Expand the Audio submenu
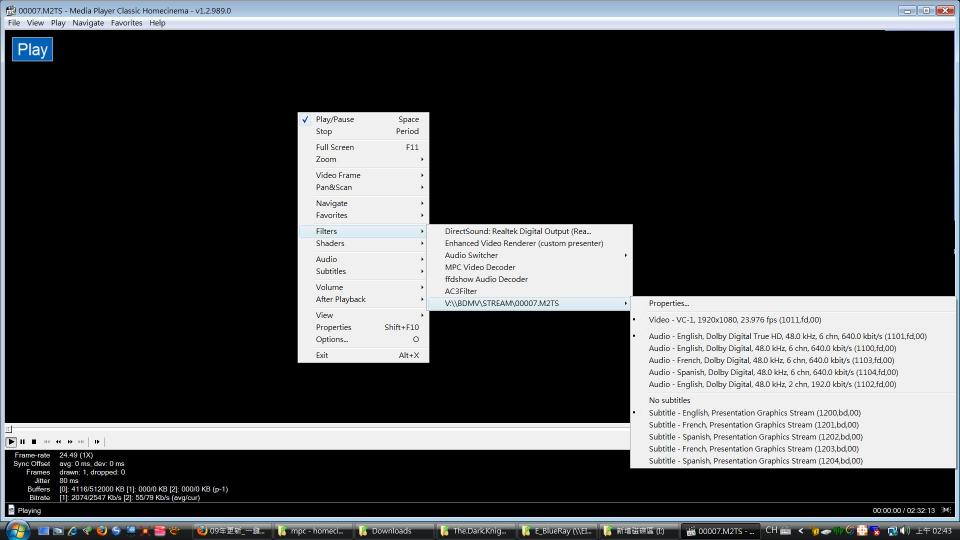Viewport: 960px width, 540px height. point(363,259)
